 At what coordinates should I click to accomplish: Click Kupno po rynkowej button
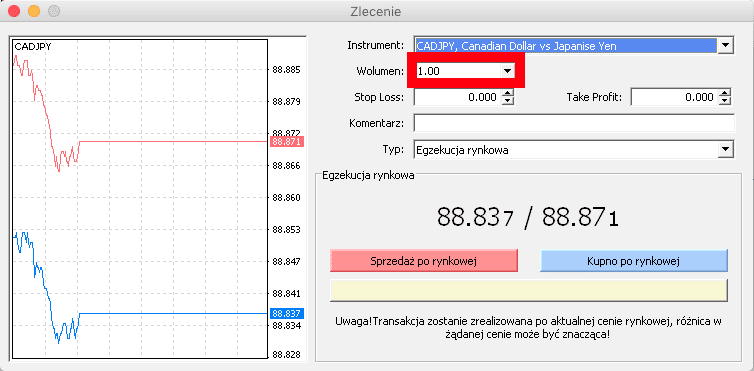coord(634,261)
